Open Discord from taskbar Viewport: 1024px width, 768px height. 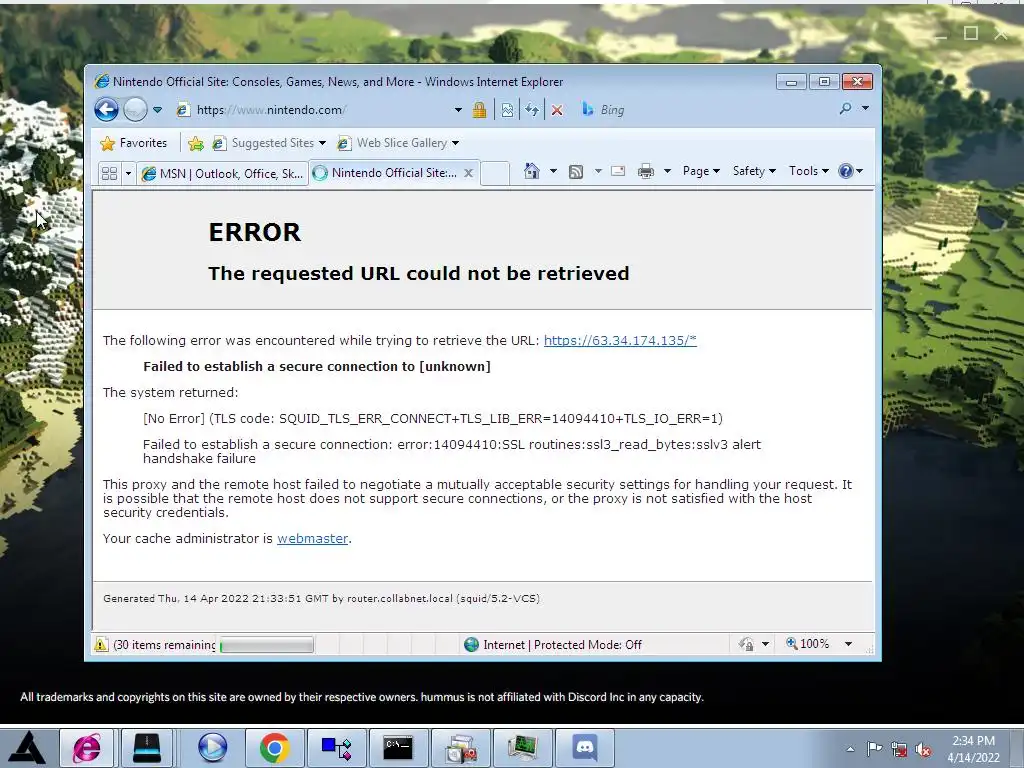585,748
